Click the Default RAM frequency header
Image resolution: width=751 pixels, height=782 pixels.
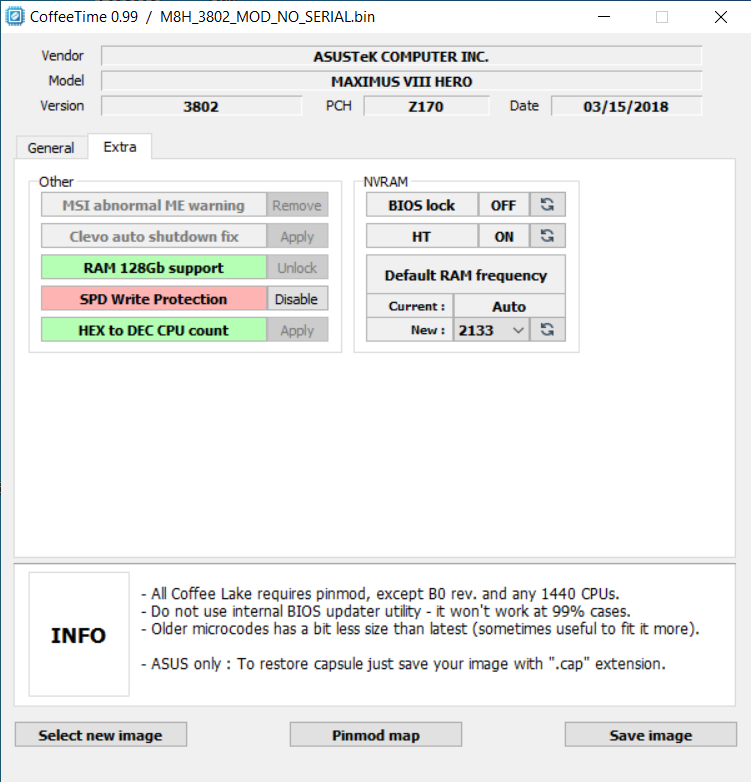click(466, 274)
